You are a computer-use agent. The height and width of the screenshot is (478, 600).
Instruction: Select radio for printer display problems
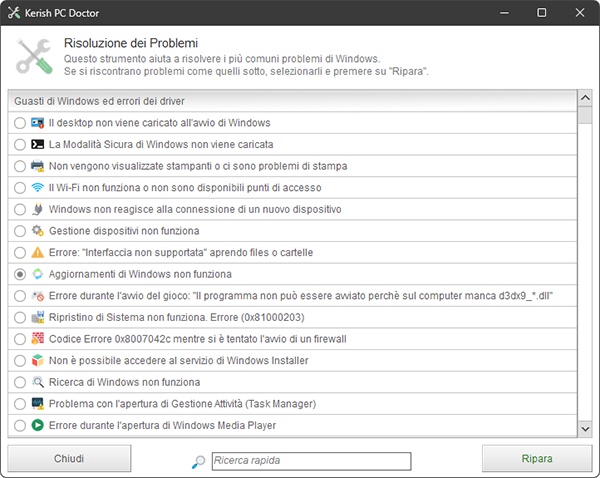pos(20,166)
